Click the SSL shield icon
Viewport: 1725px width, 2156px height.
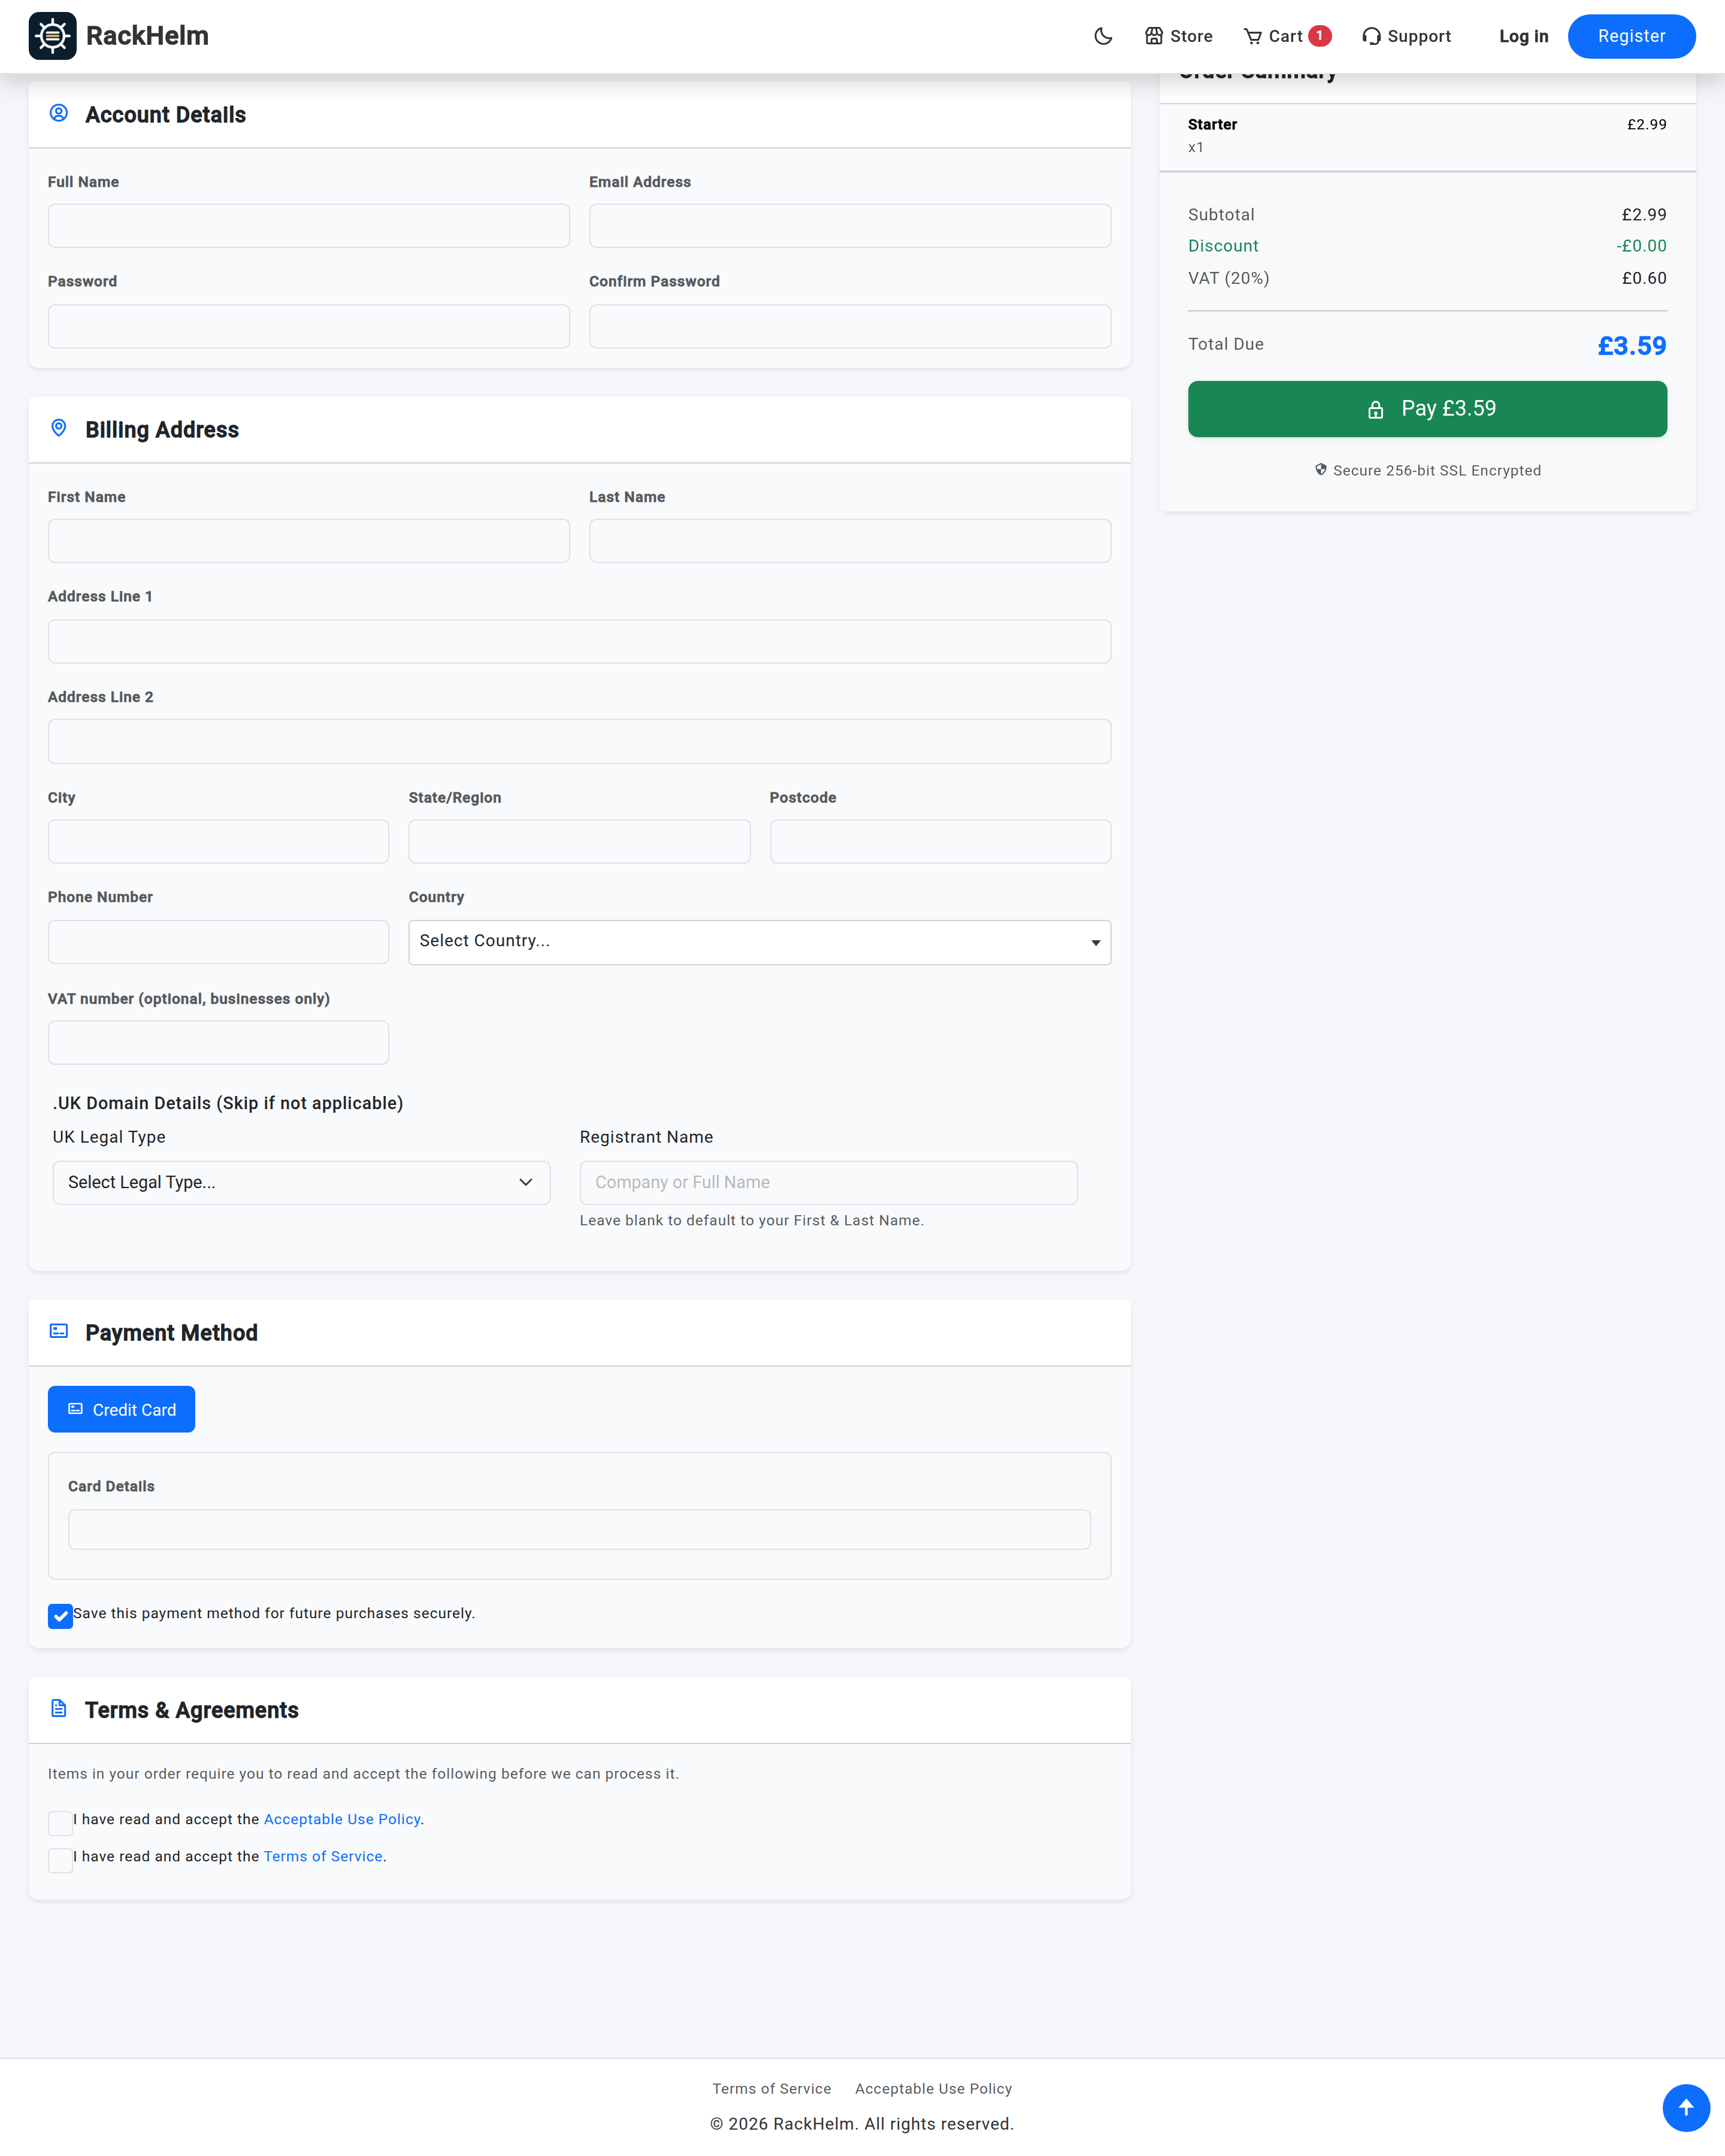(x=1321, y=470)
